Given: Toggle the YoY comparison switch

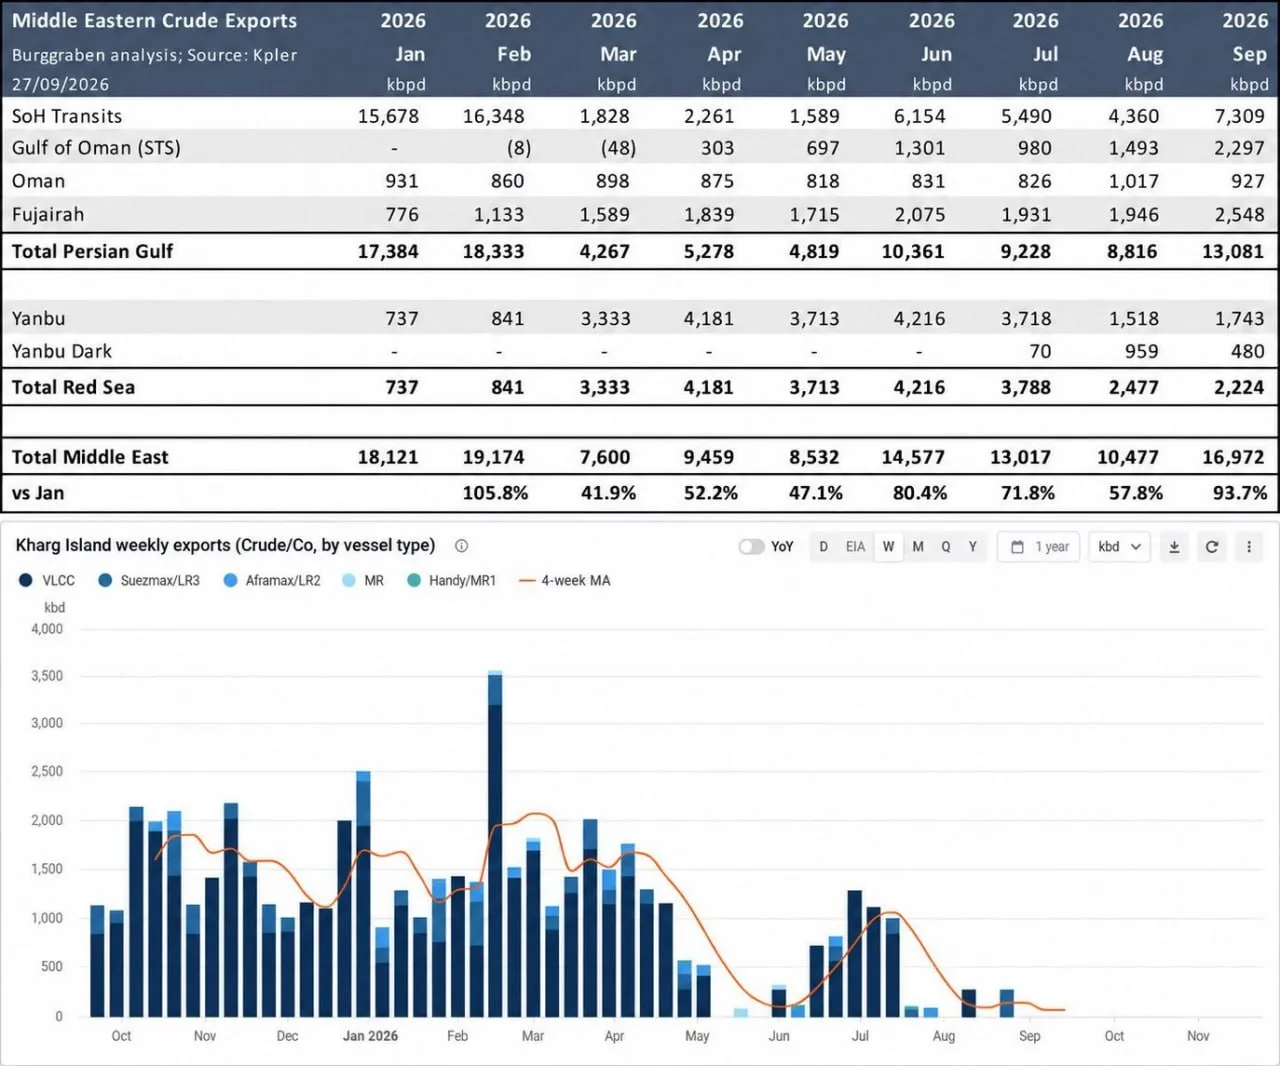Looking at the screenshot, I should [x=751, y=547].
